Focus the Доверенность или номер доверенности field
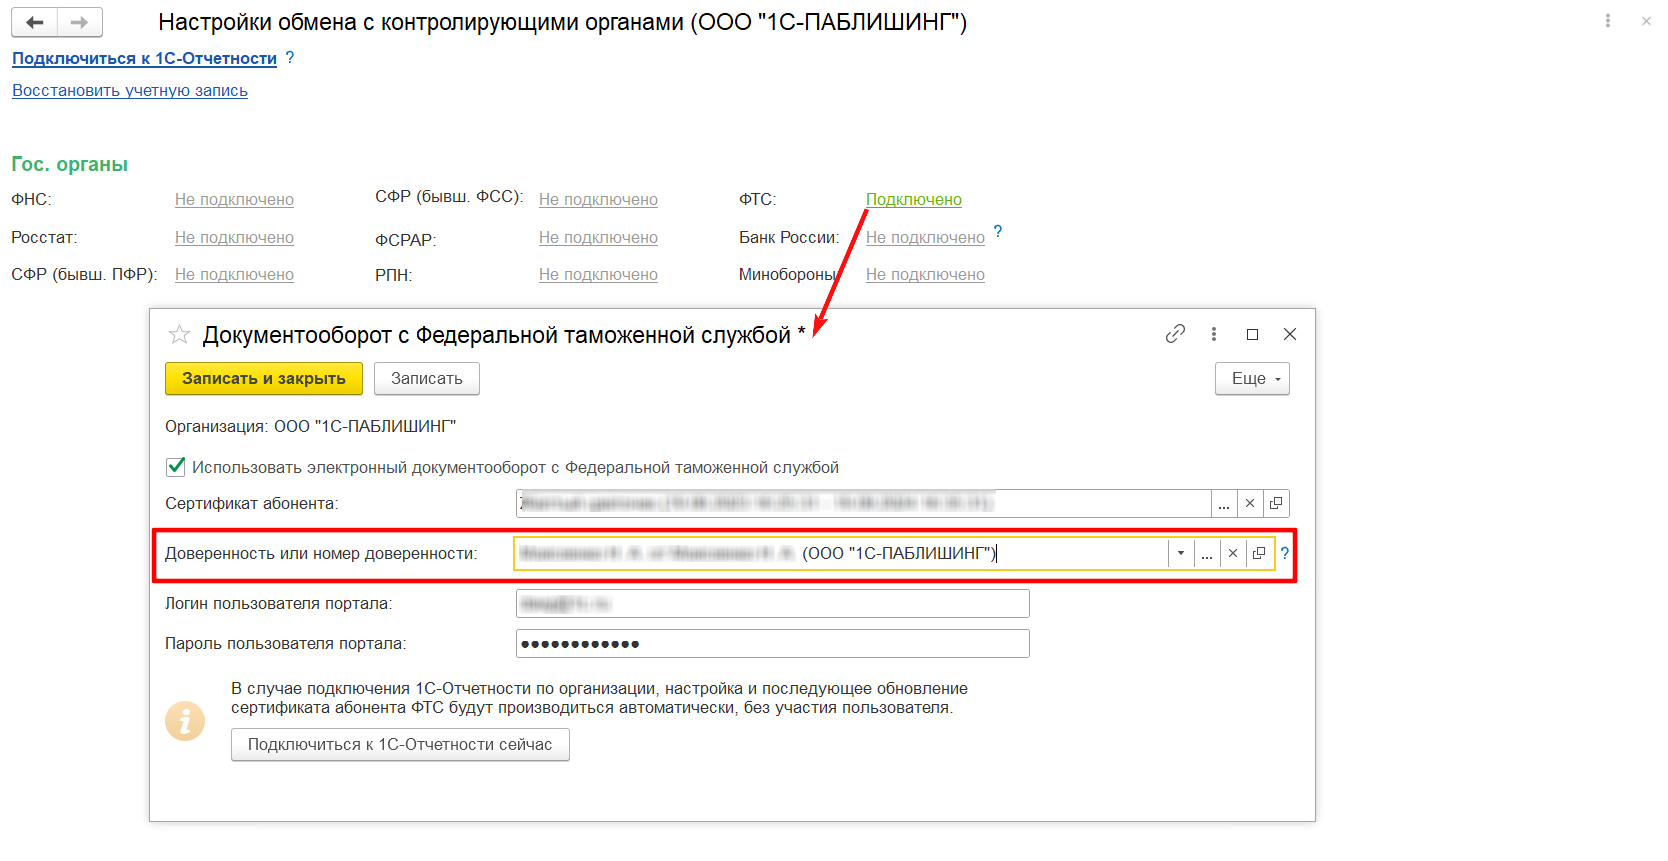Screen dimensions: 1668x861 pos(841,553)
